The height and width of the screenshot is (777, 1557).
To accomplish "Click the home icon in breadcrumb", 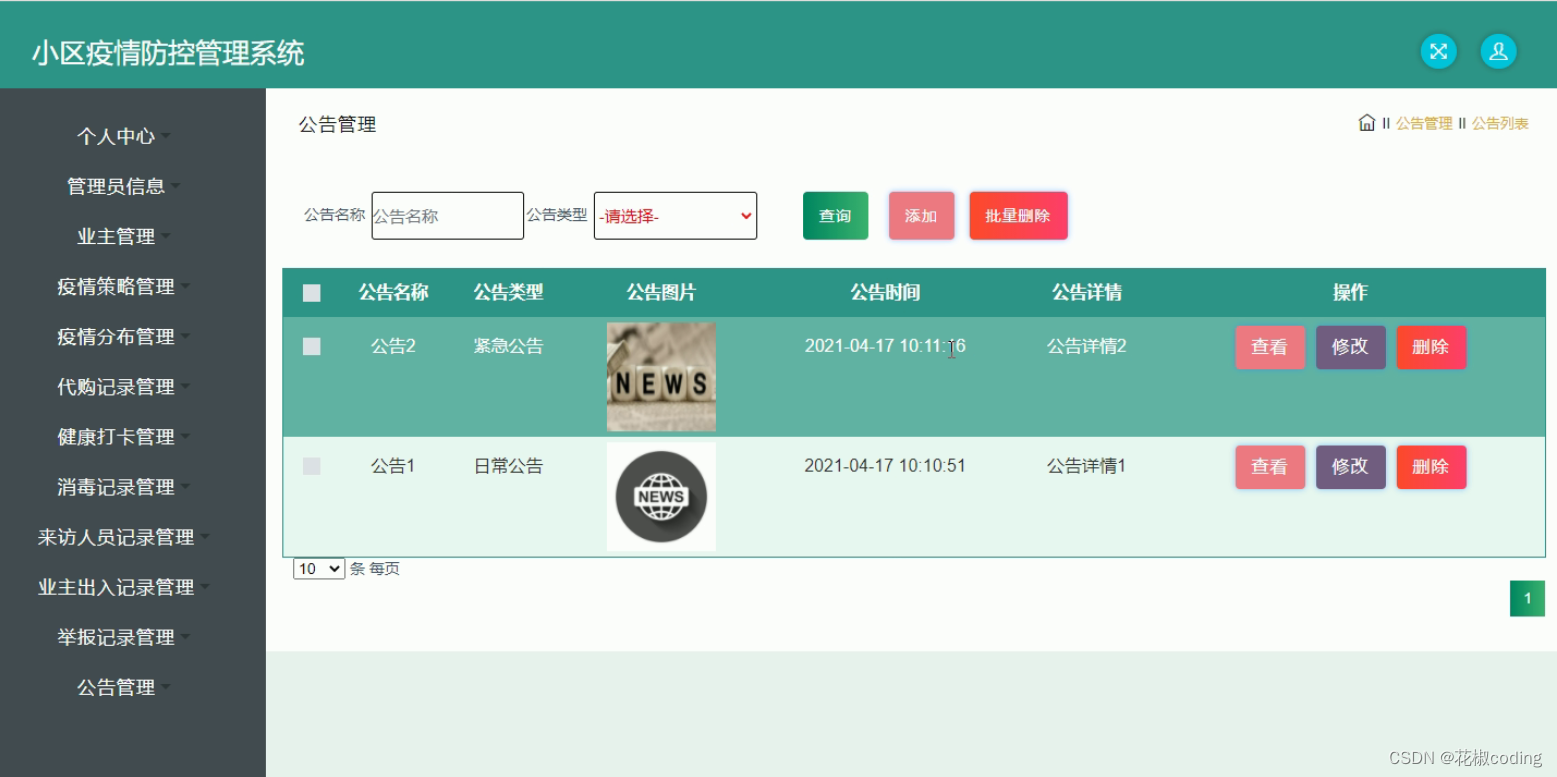I will tap(1367, 123).
